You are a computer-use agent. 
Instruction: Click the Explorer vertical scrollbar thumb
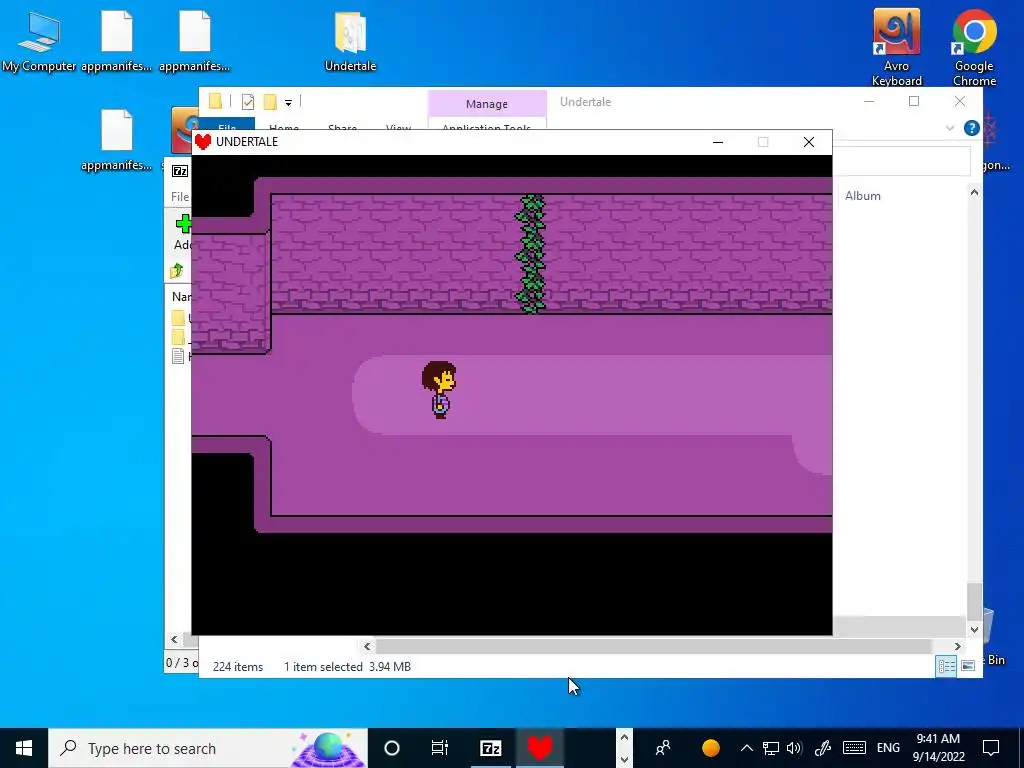click(x=974, y=601)
